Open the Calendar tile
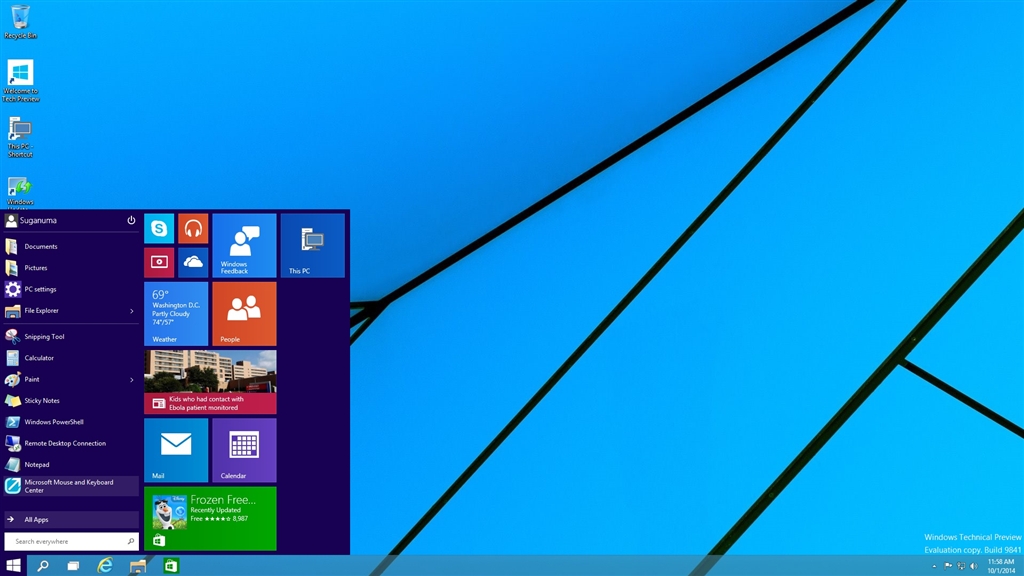This screenshot has width=1024, height=576. [244, 450]
